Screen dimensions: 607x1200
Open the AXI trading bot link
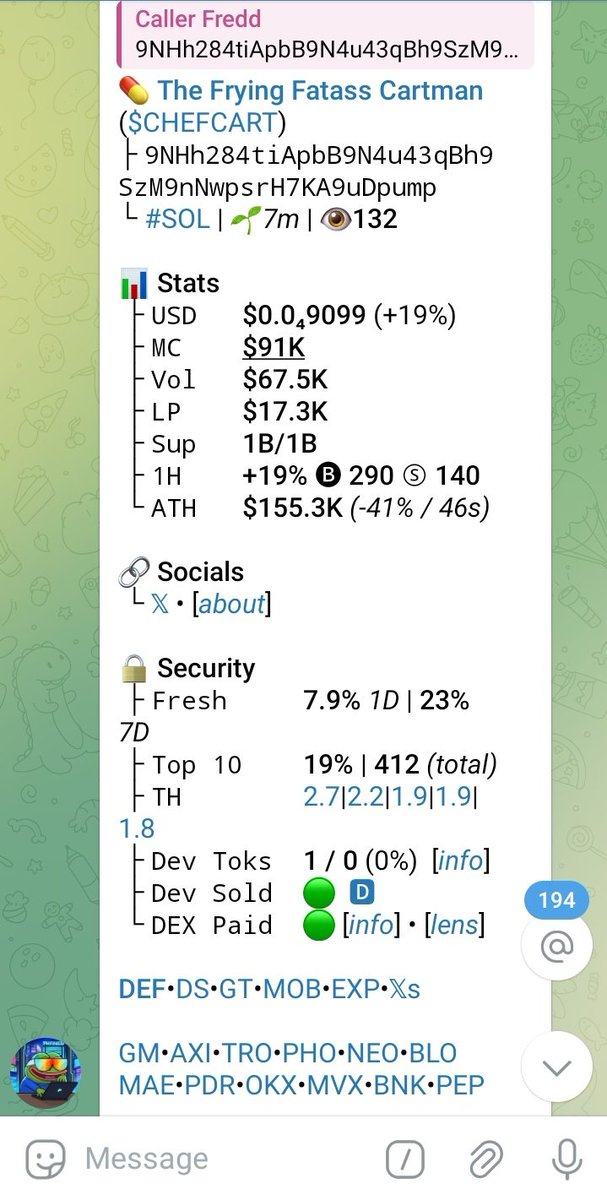(x=193, y=1053)
